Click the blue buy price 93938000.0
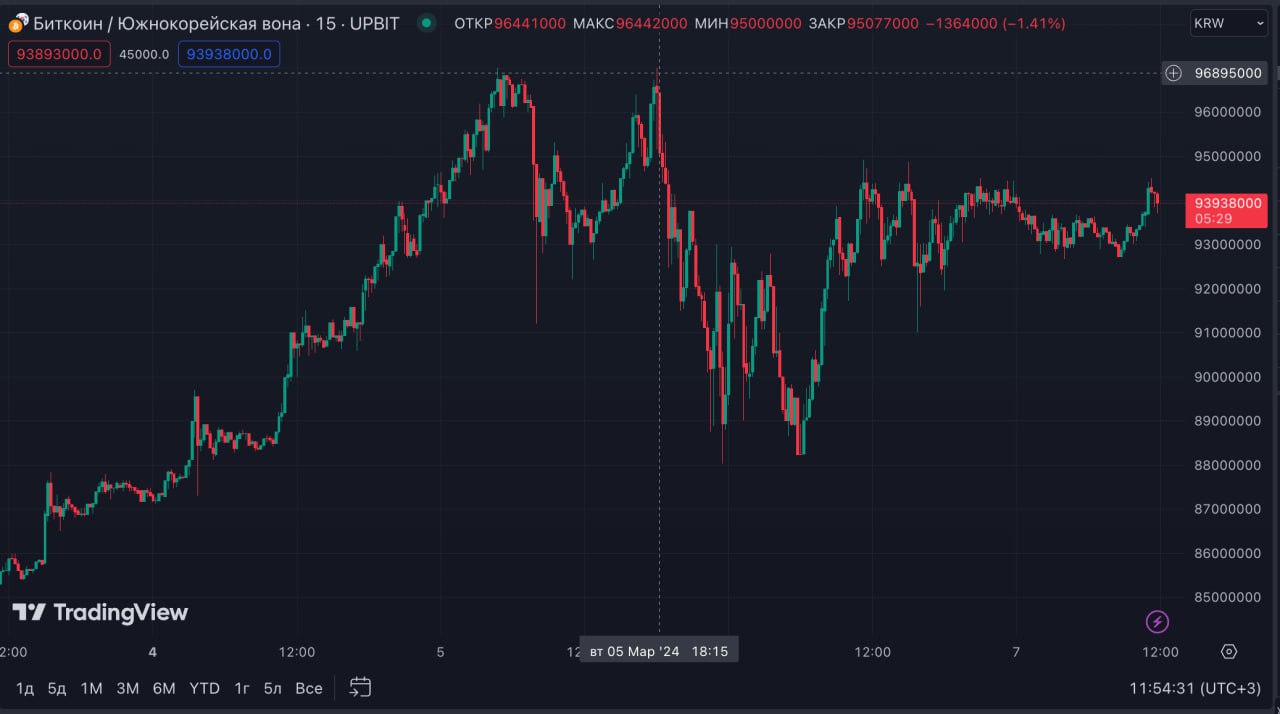This screenshot has width=1280, height=714. pyautogui.click(x=229, y=54)
